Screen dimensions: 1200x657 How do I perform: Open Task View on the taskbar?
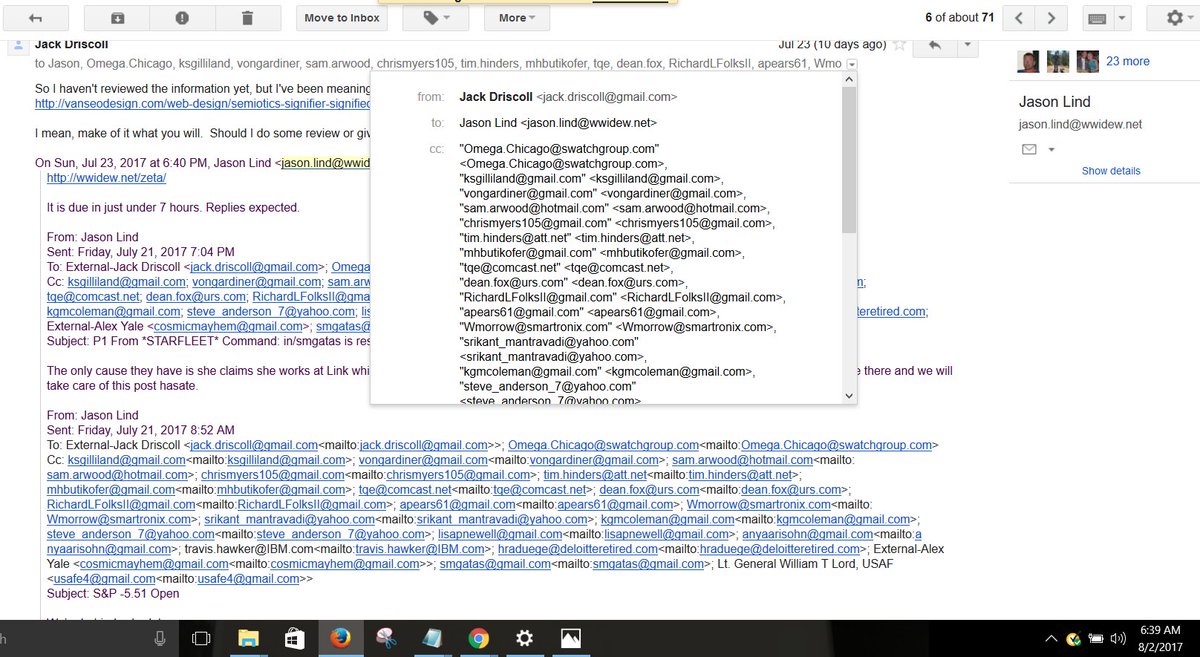click(201, 637)
